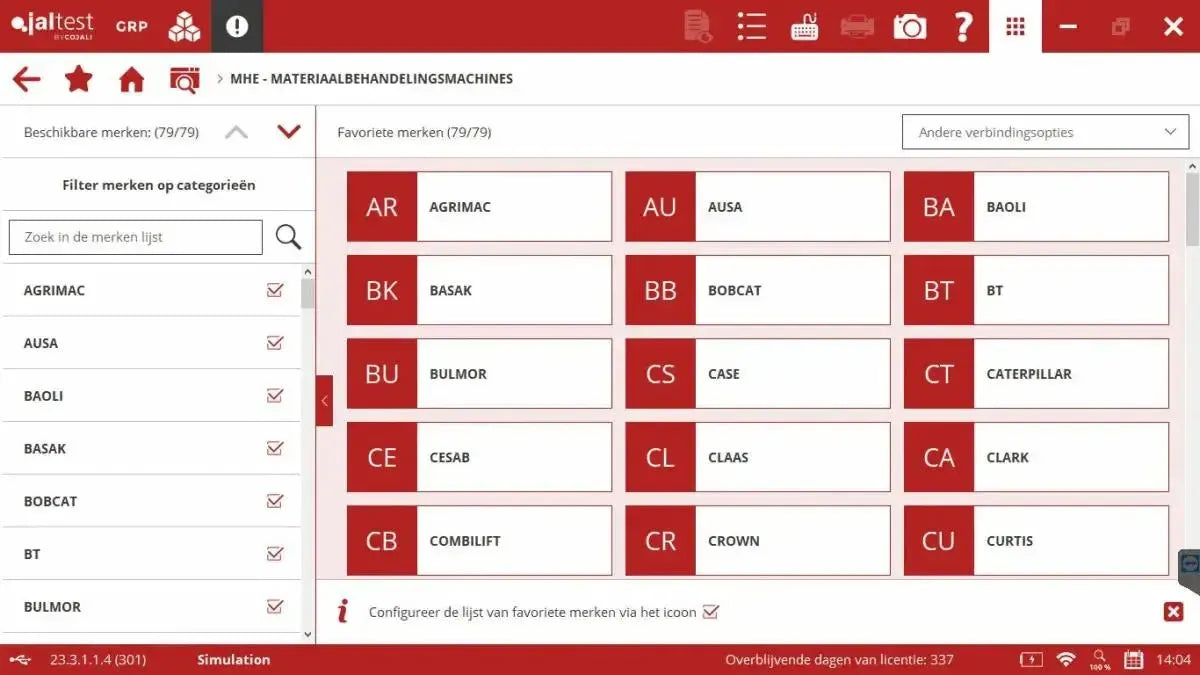The image size is (1200, 675).
Task: Click the printer icon
Action: coord(856,27)
